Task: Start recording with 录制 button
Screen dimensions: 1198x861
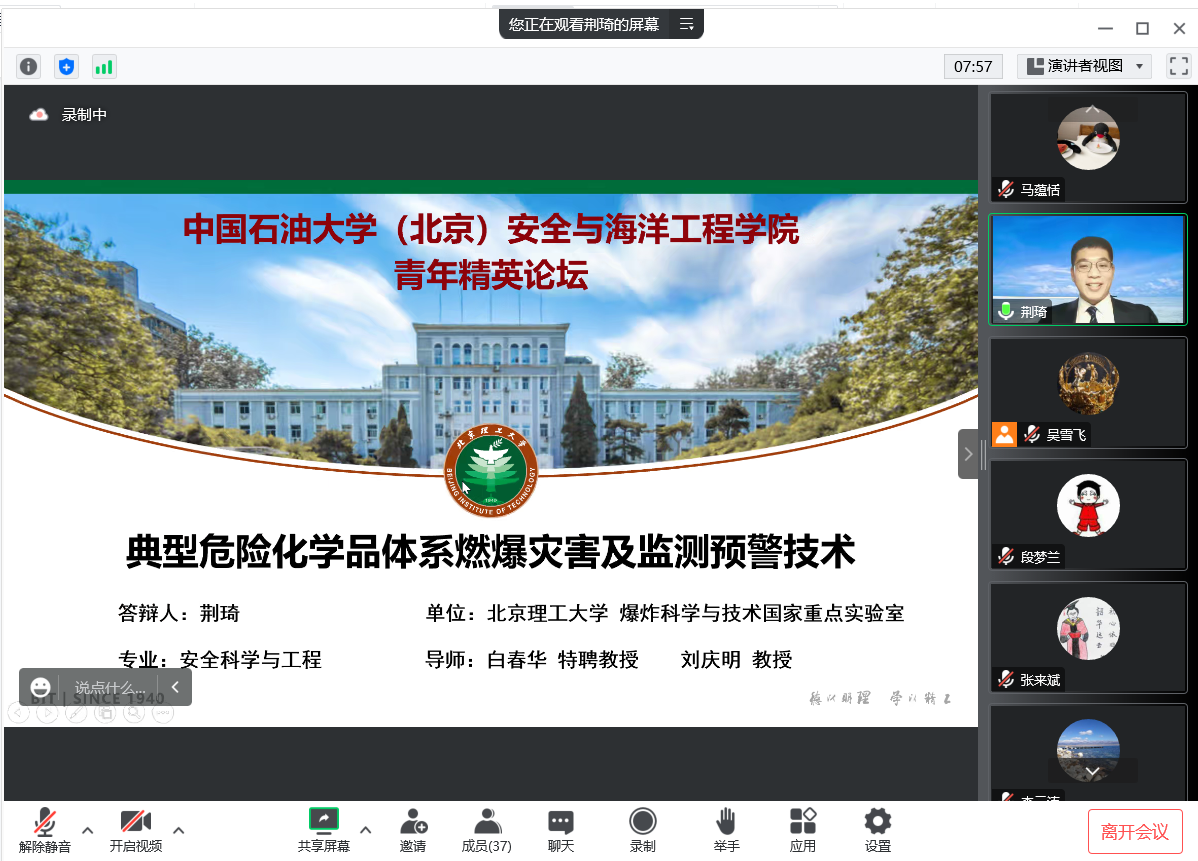Action: coord(643,831)
